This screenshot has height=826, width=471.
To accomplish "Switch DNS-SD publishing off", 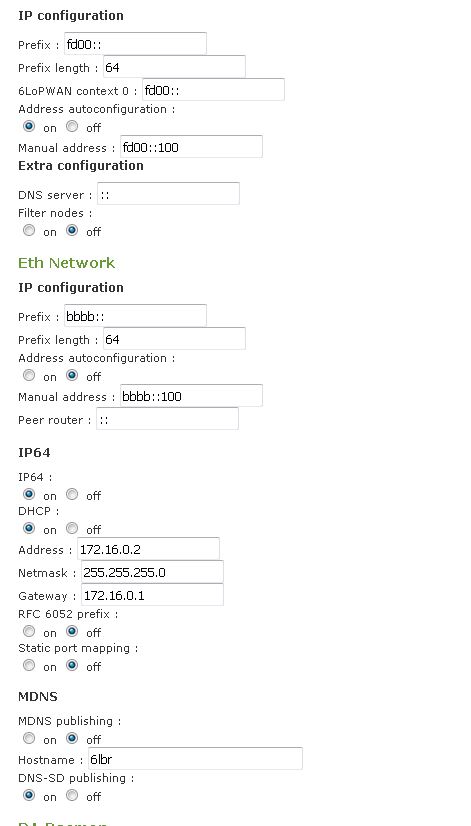I will tap(72, 795).
